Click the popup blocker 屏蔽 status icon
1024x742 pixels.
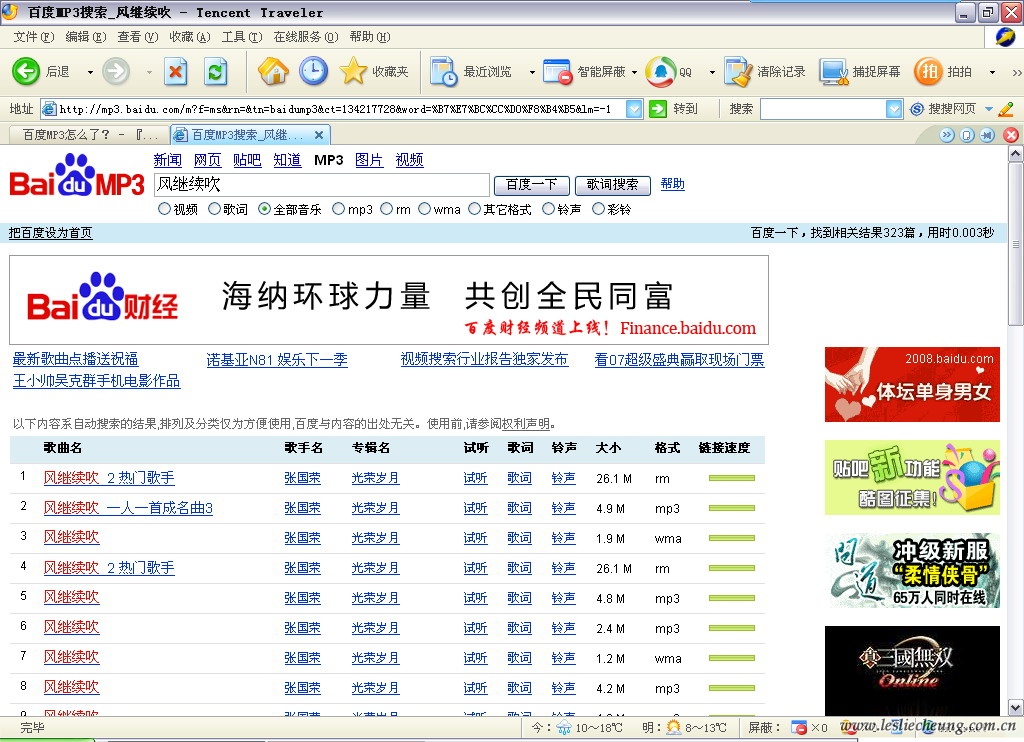click(798, 728)
